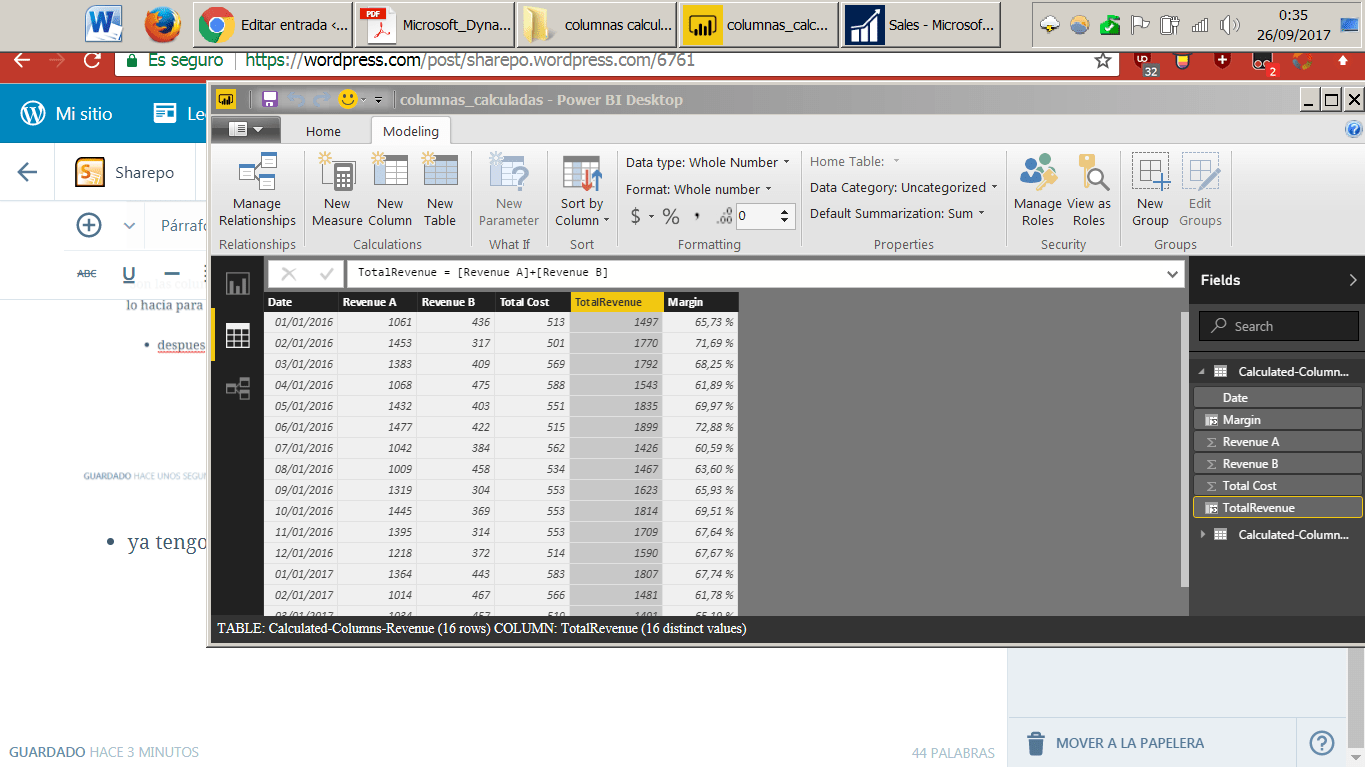Collapse the first Calculated-Column table in Fields
The height and width of the screenshot is (767, 1365).
1202,371
